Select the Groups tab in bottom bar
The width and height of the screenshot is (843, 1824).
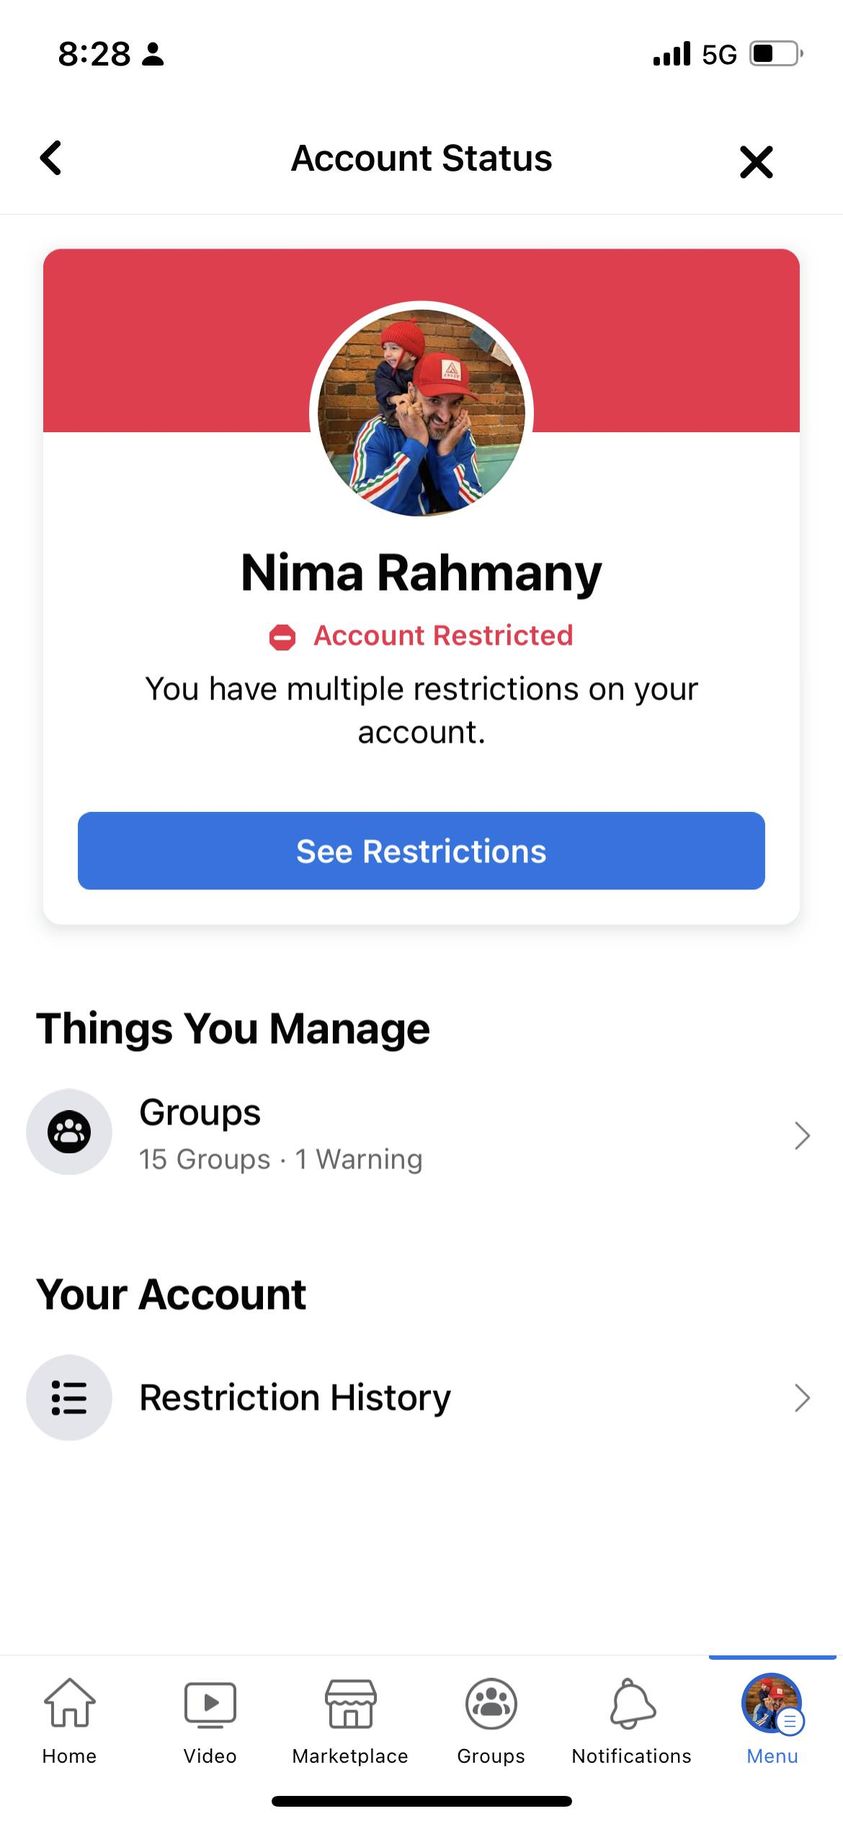pyautogui.click(x=491, y=1720)
